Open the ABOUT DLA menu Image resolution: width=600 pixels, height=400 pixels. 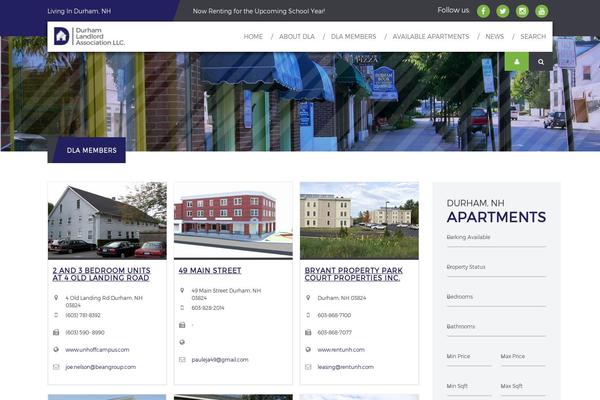point(297,36)
